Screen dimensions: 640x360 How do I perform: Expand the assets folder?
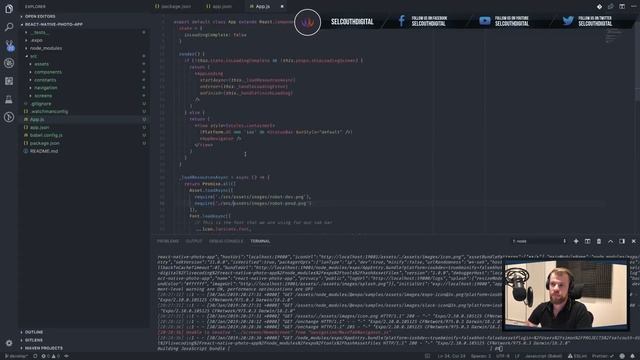click(41, 64)
